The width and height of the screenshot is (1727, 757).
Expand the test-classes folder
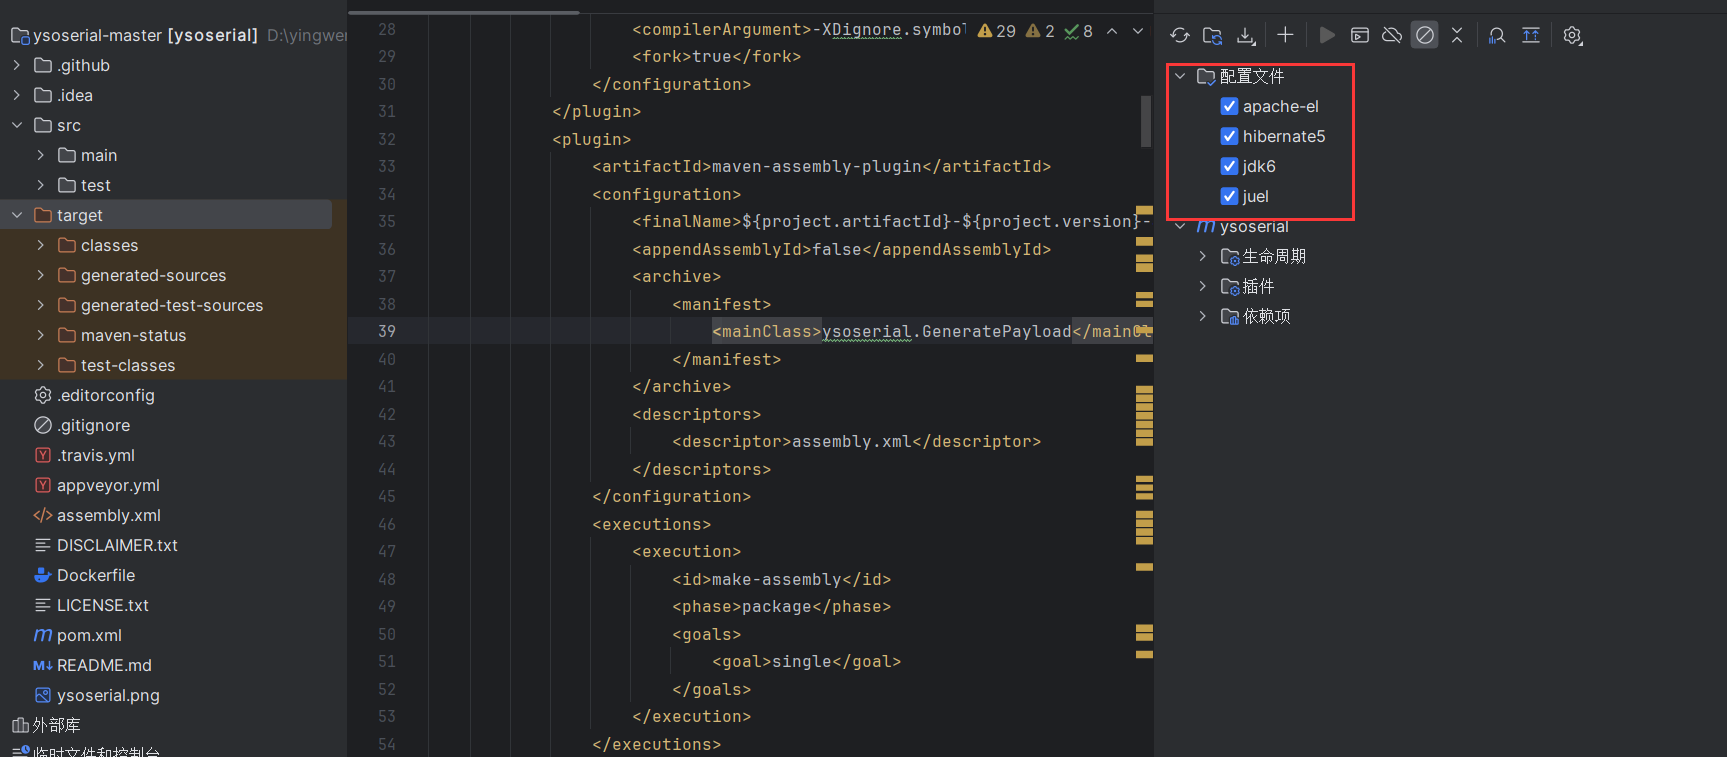click(41, 365)
